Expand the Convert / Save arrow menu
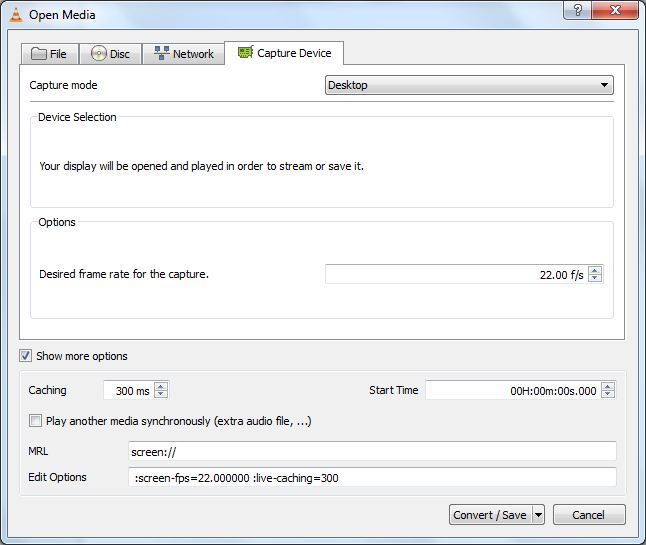This screenshot has width=646, height=545. point(538,515)
